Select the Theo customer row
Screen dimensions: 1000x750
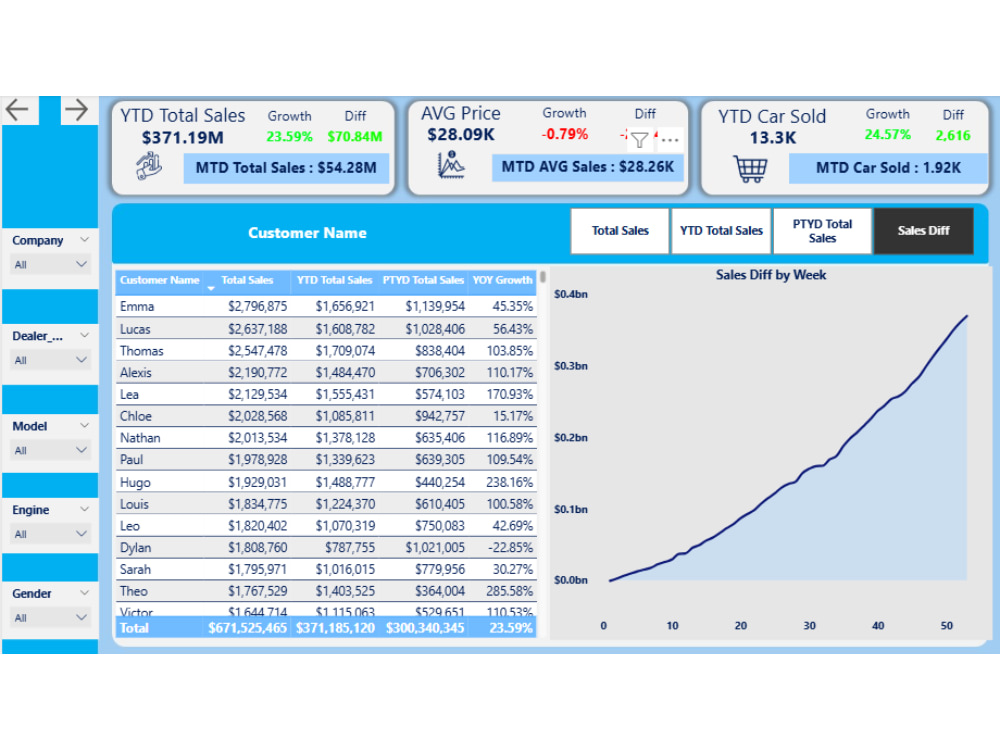(x=326, y=591)
